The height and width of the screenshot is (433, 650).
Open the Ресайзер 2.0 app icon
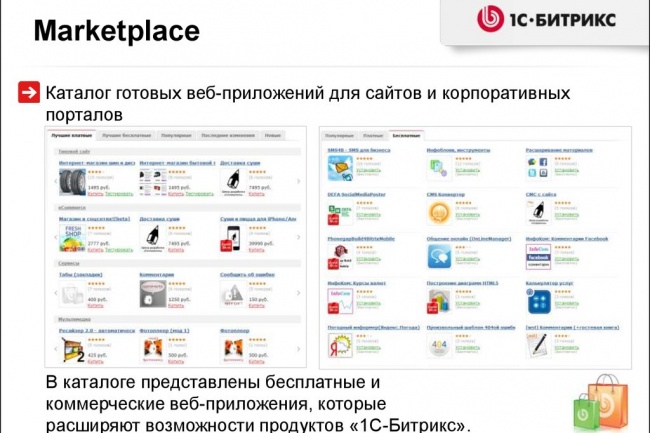(x=73, y=350)
